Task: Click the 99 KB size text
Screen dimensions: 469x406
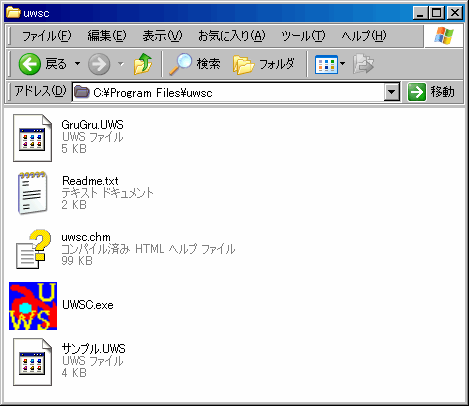Action: point(77,261)
